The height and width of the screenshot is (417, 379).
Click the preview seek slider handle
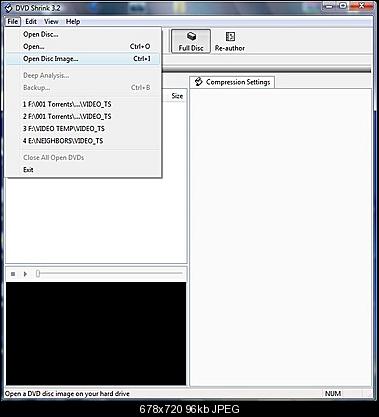click(x=38, y=274)
